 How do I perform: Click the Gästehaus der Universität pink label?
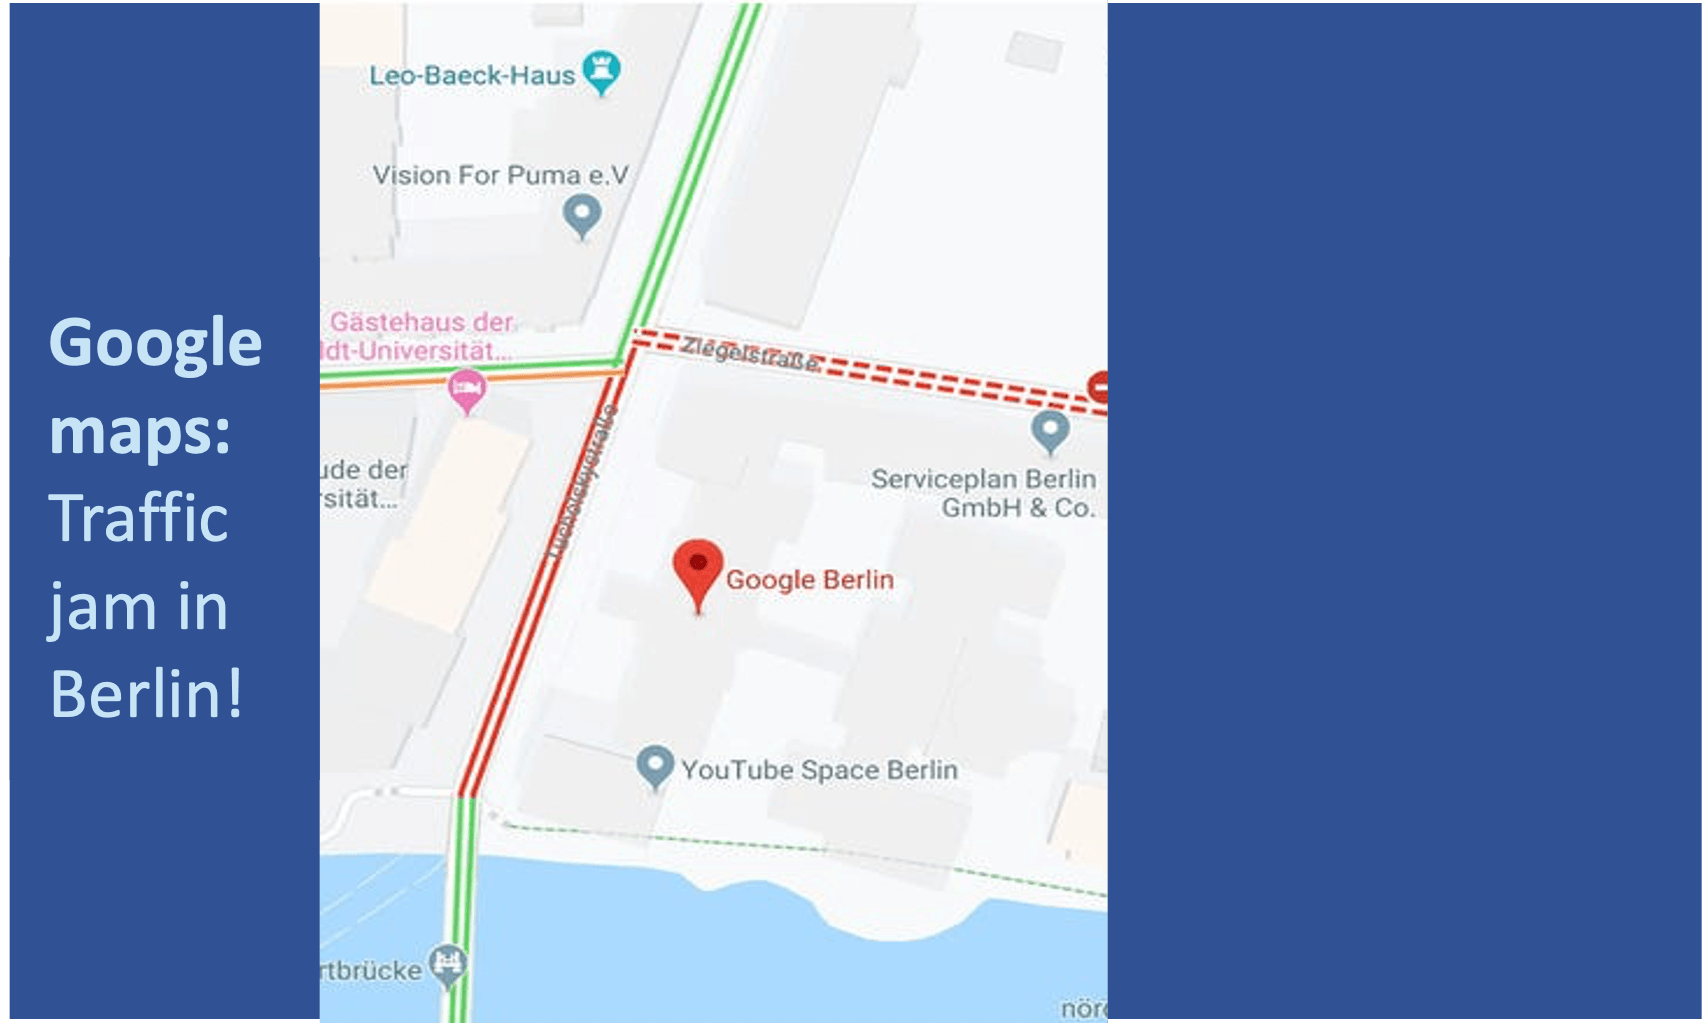point(419,337)
